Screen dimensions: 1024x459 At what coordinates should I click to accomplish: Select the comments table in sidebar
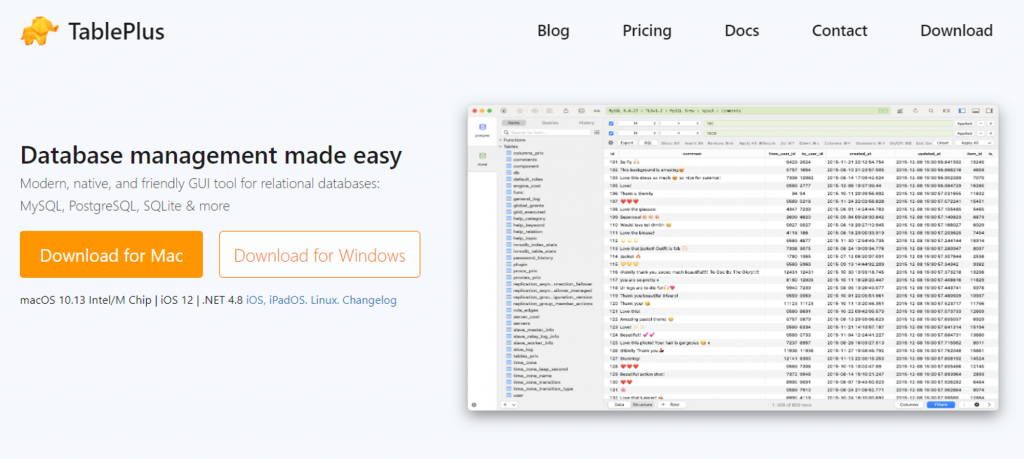[521, 159]
